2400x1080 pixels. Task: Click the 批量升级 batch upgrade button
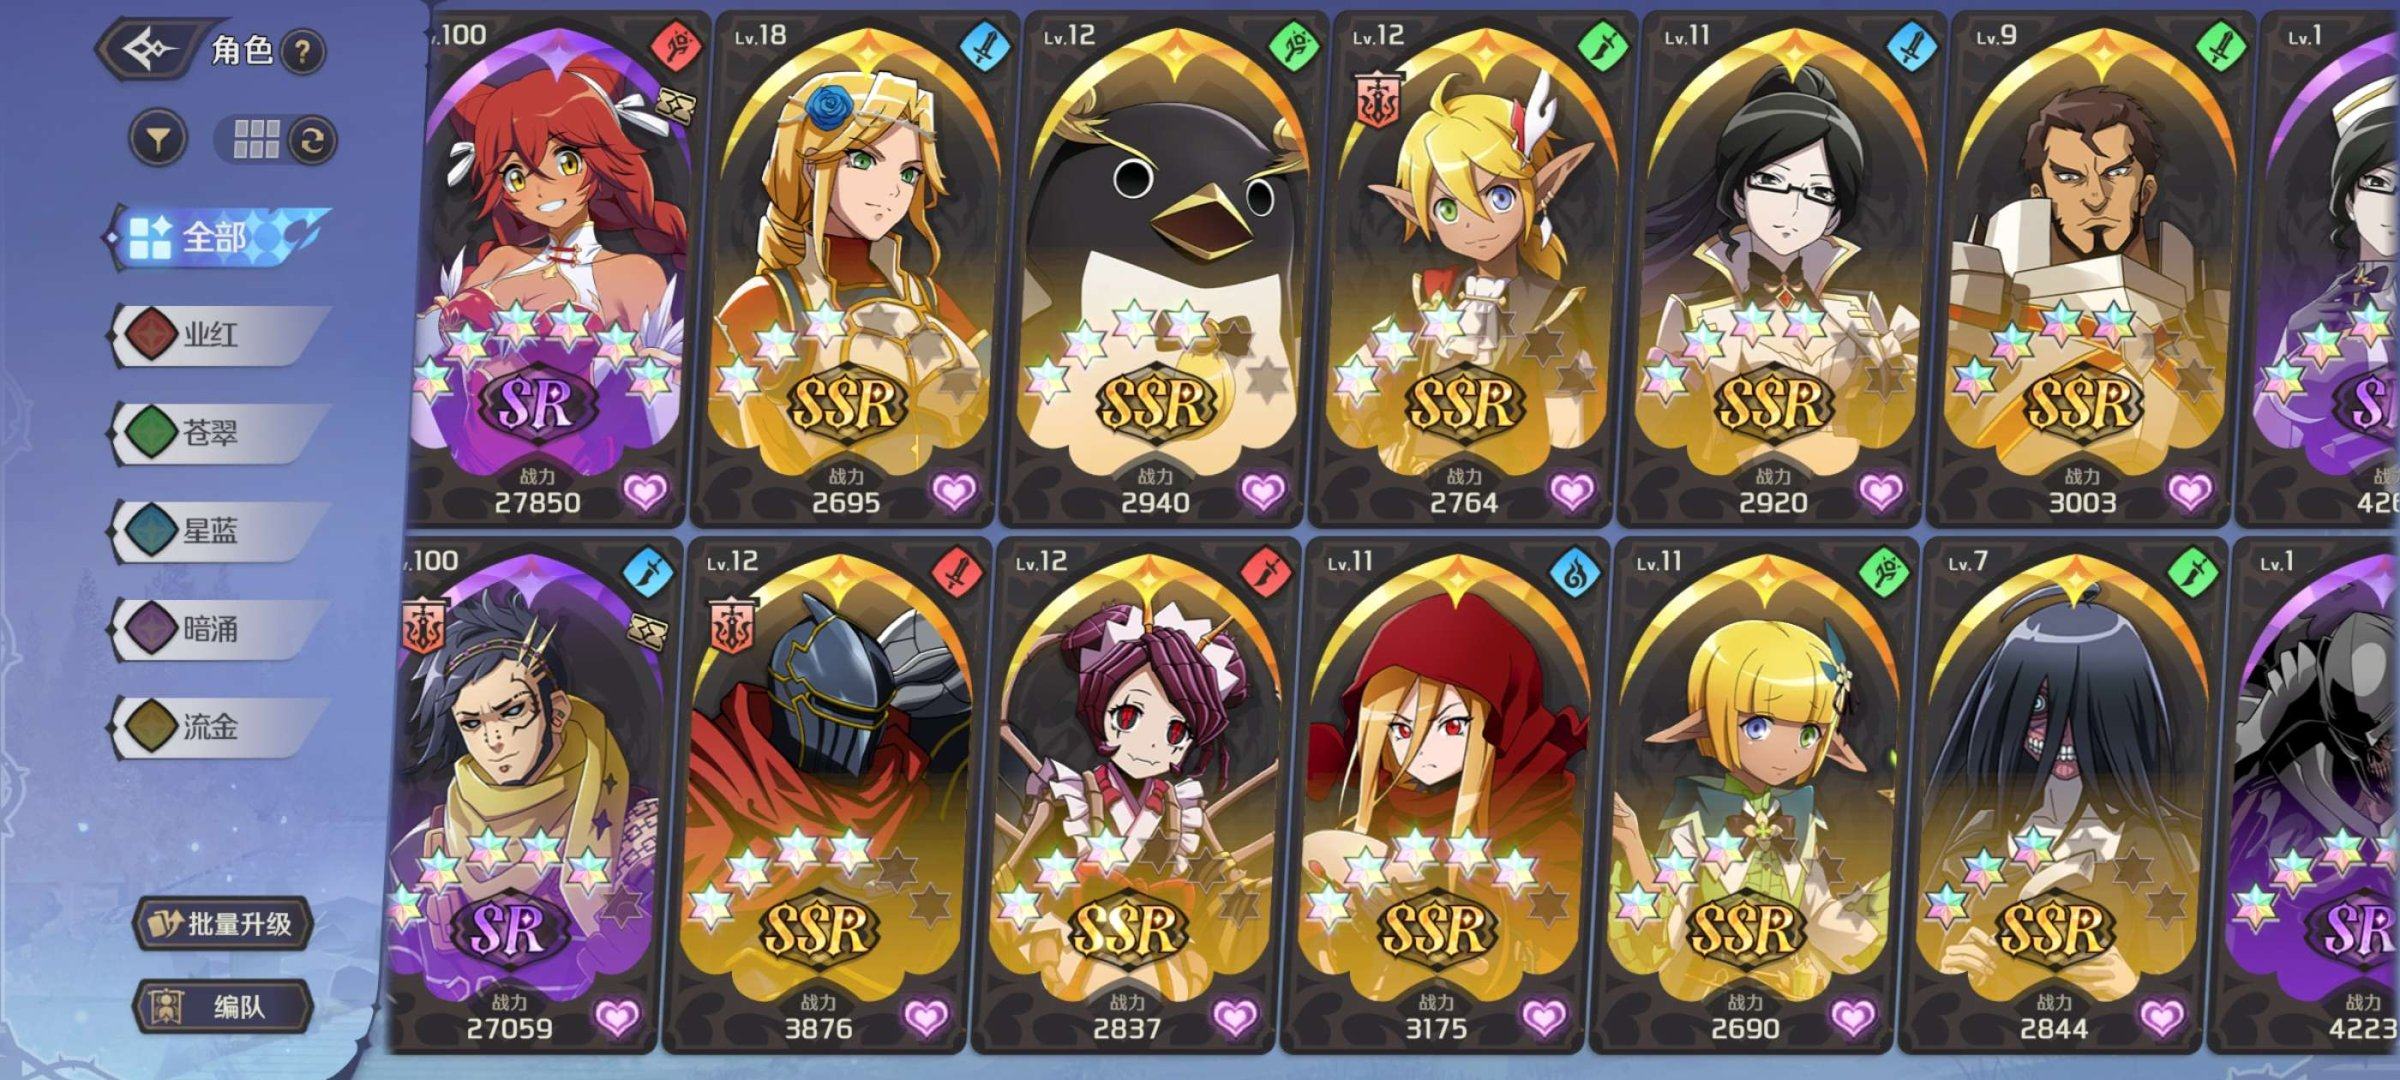223,924
